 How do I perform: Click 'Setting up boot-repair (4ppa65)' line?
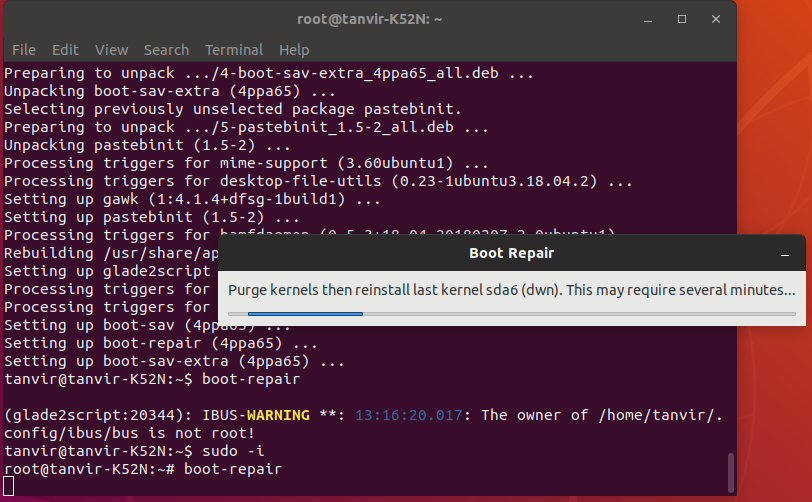(161, 343)
